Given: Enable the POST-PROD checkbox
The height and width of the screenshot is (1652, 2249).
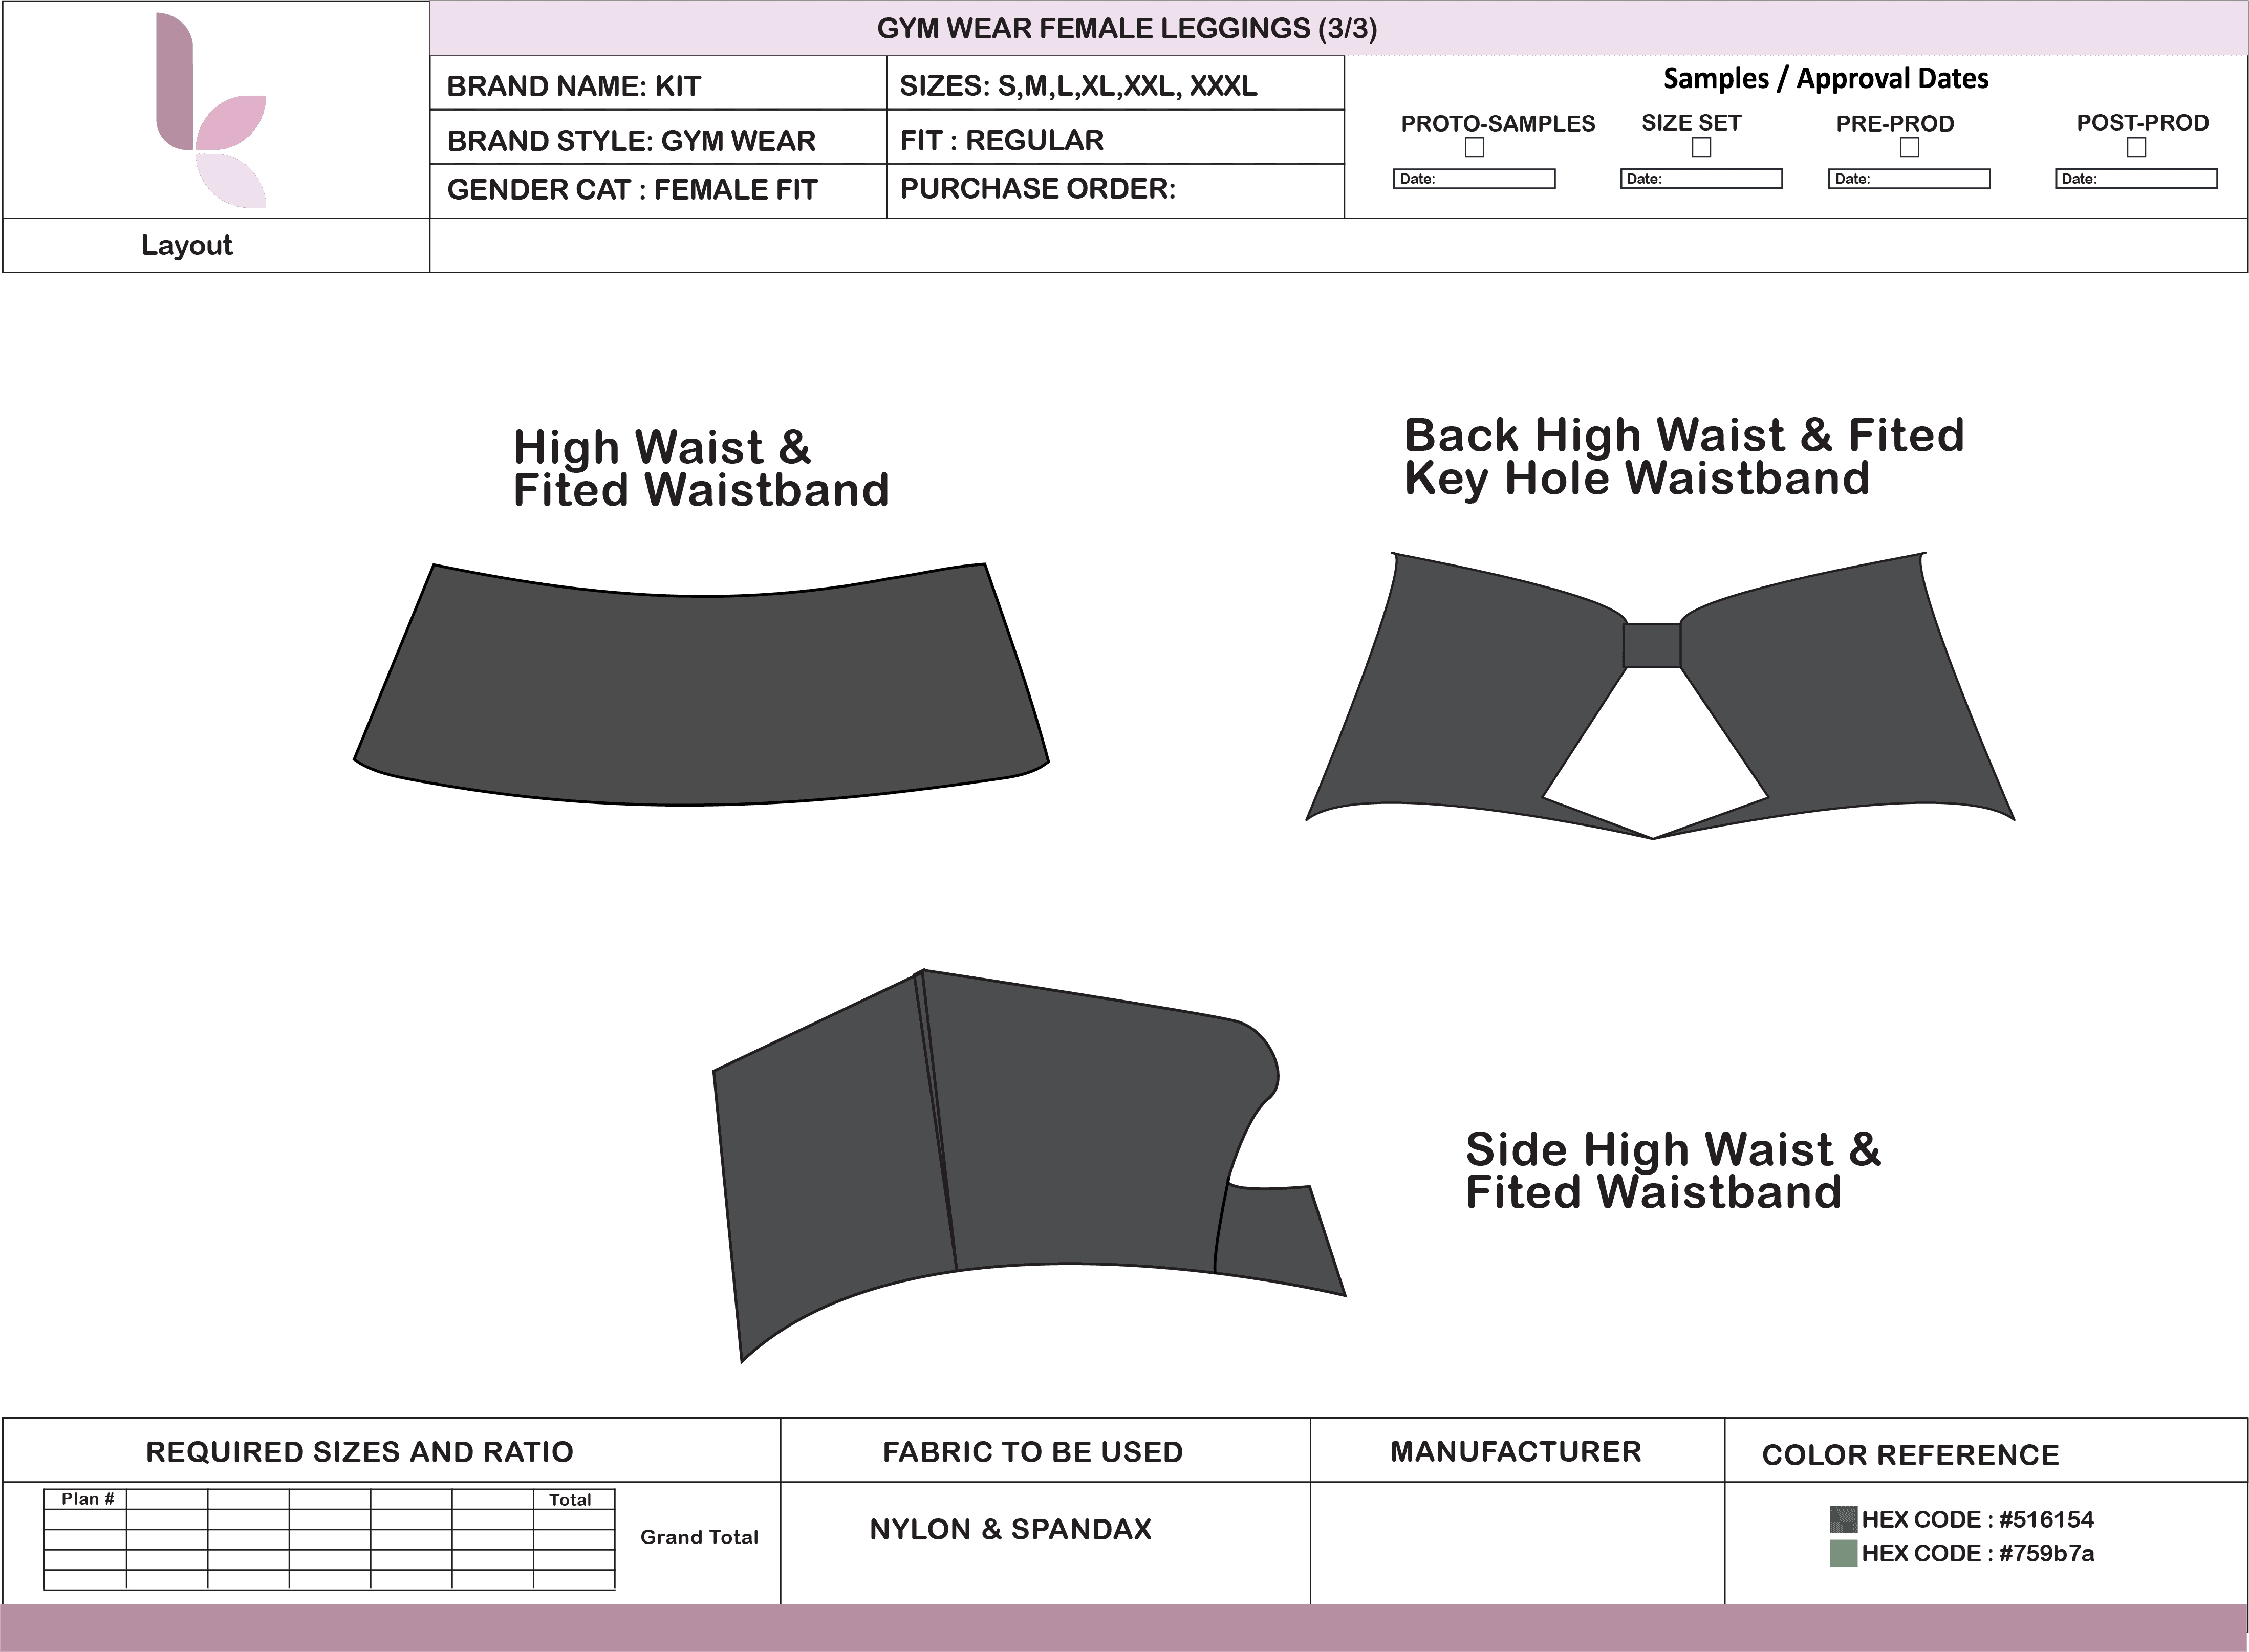Looking at the screenshot, I should pyautogui.click(x=2136, y=148).
